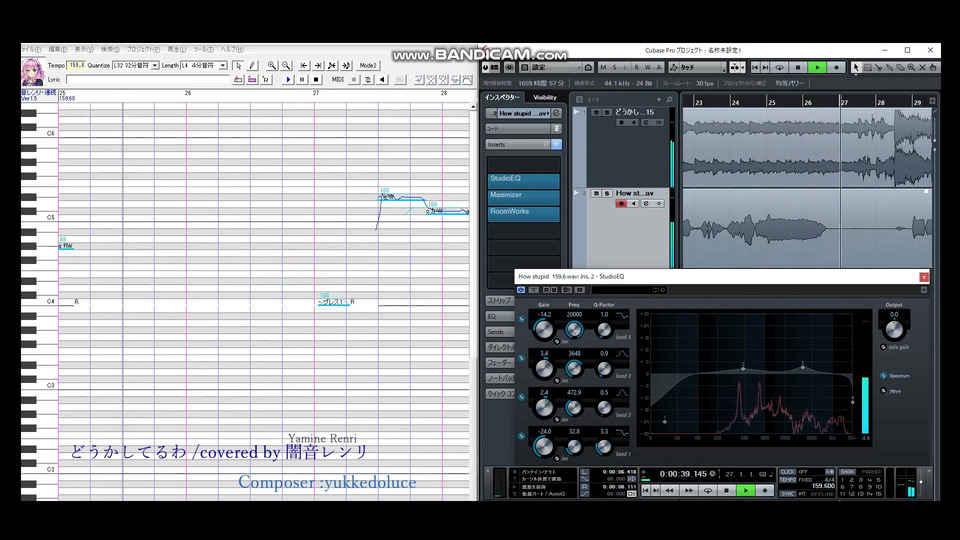Click the blue play button in UTAU
The image size is (960, 540).
[x=288, y=80]
